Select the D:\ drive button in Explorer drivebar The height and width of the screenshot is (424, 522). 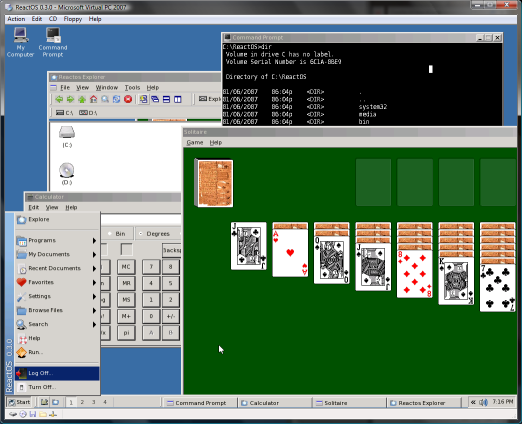(x=88, y=113)
